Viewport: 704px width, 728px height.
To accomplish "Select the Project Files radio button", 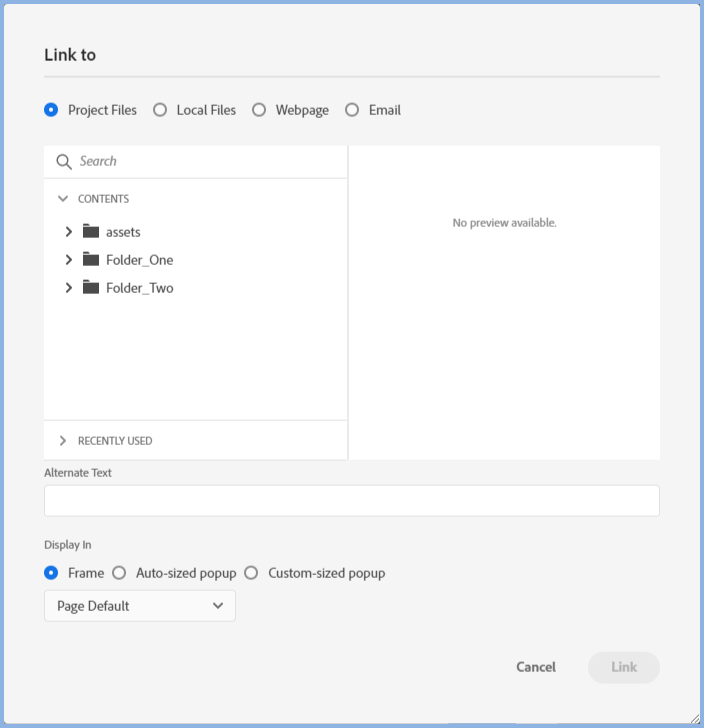I will 51,110.
